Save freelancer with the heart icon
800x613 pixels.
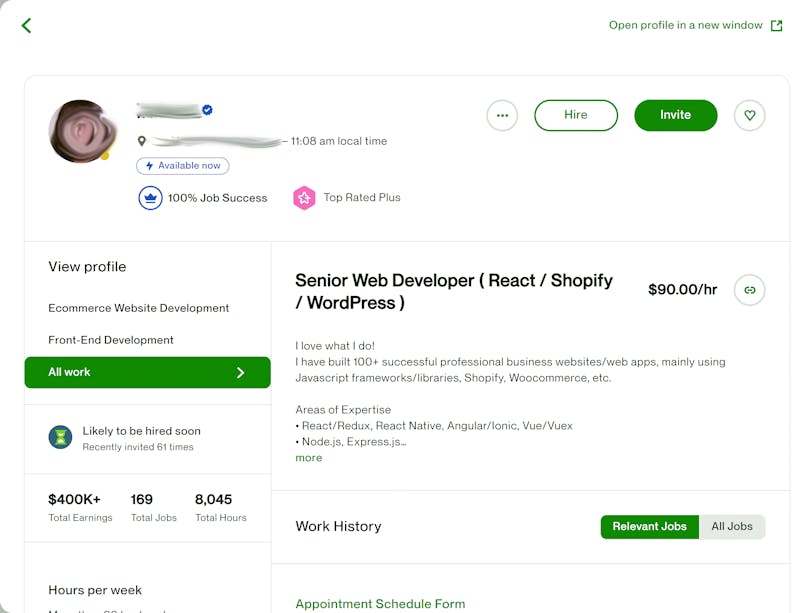pyautogui.click(x=750, y=115)
